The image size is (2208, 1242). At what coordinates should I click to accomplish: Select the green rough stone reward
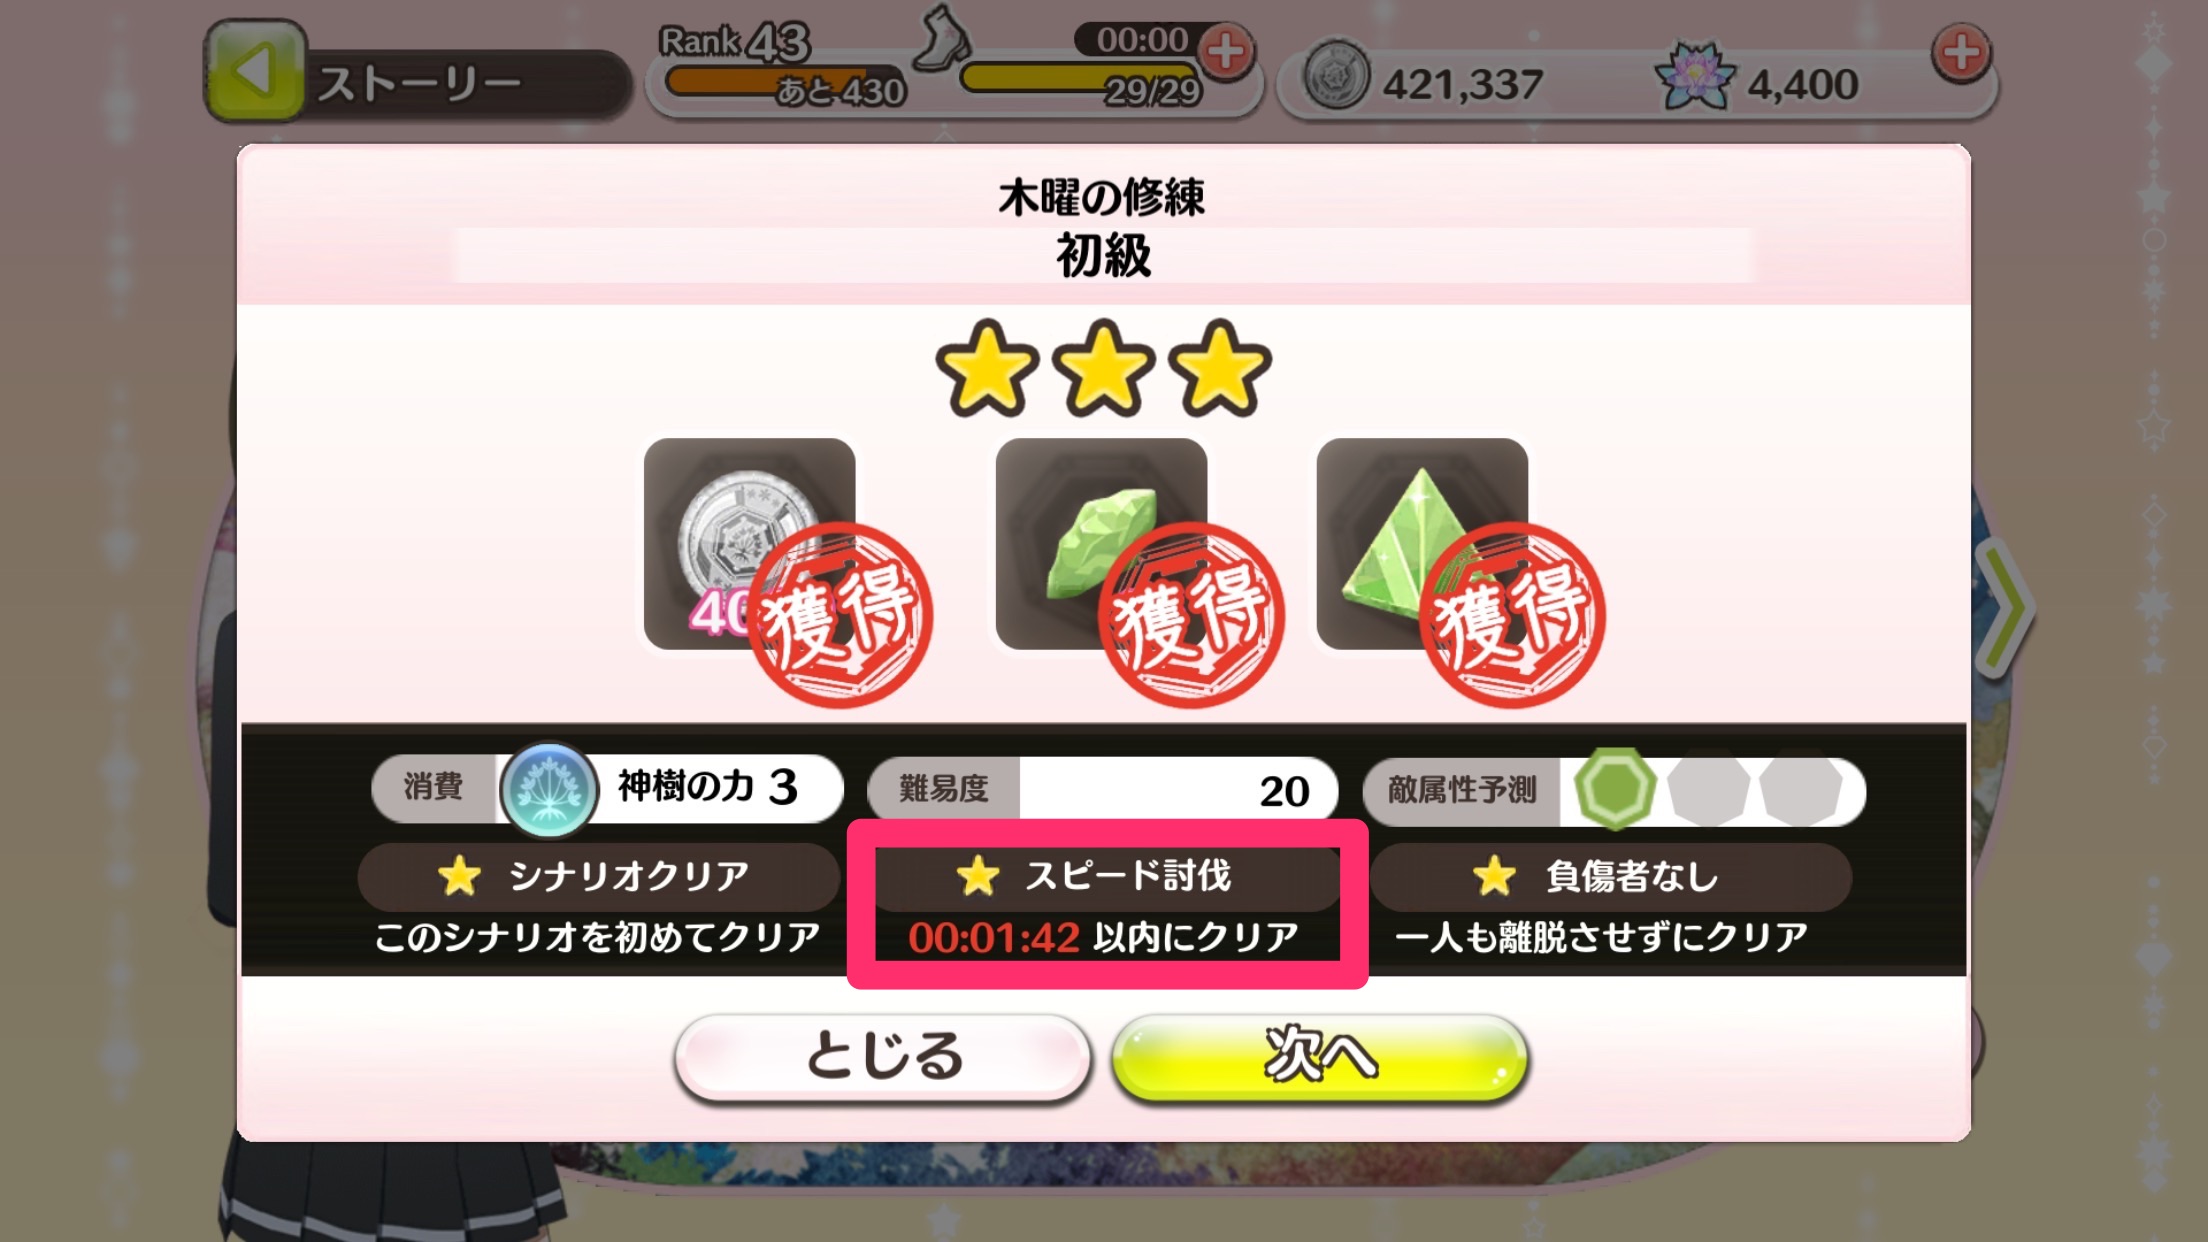pos(1101,544)
